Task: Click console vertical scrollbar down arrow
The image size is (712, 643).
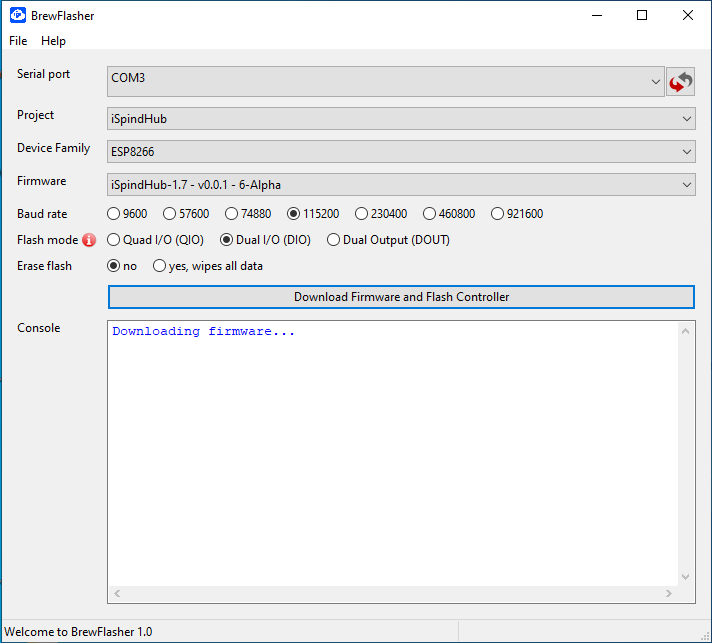Action: coord(686,577)
